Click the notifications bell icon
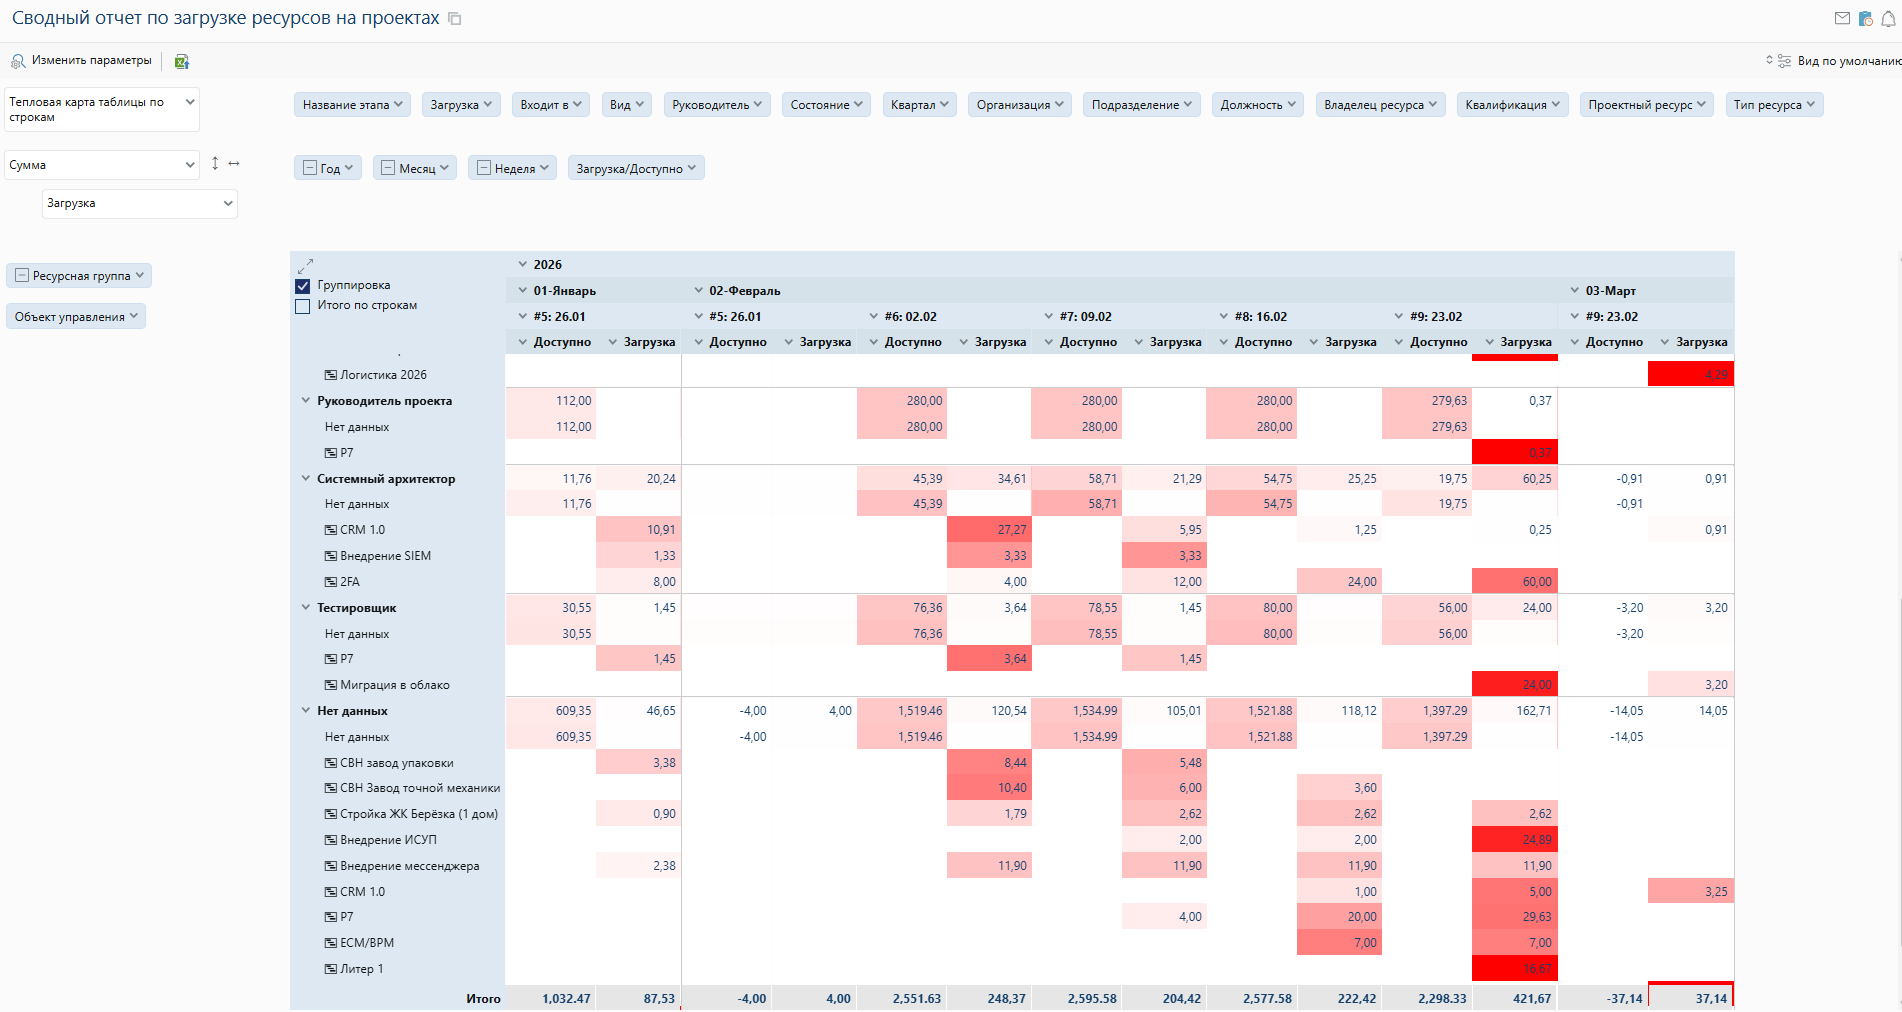 1889,18
